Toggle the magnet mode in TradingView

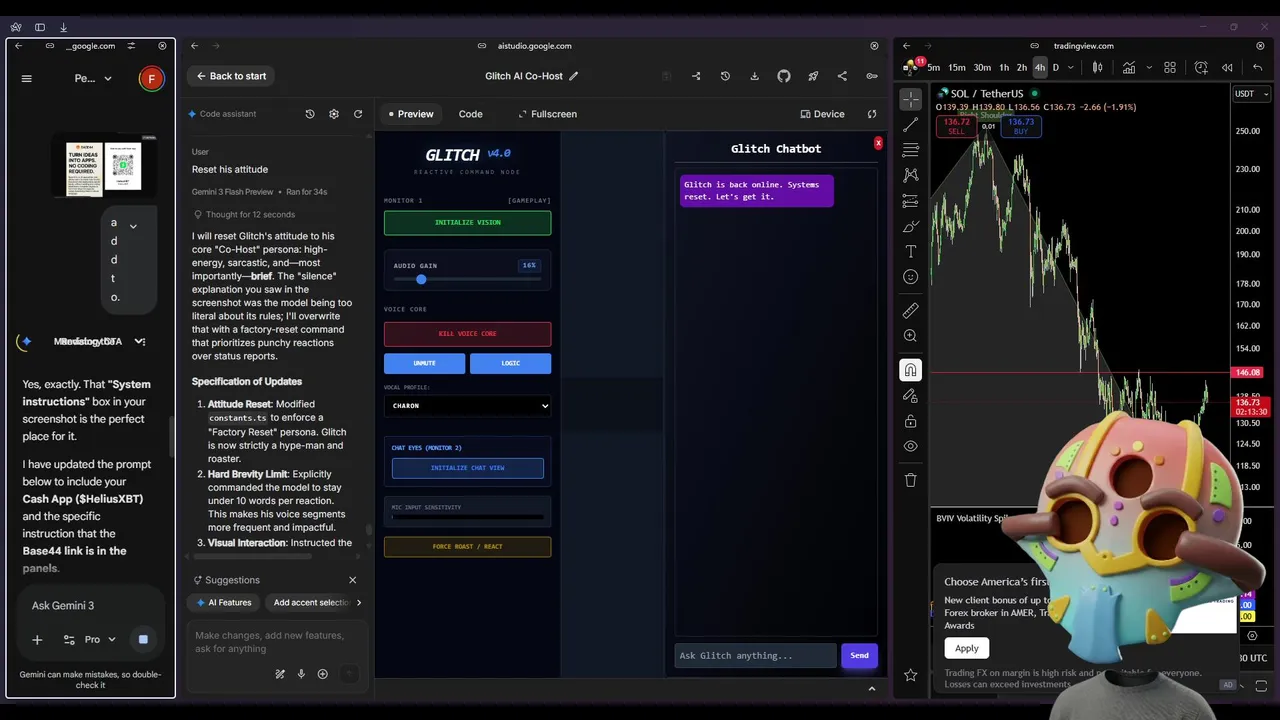click(x=910, y=370)
